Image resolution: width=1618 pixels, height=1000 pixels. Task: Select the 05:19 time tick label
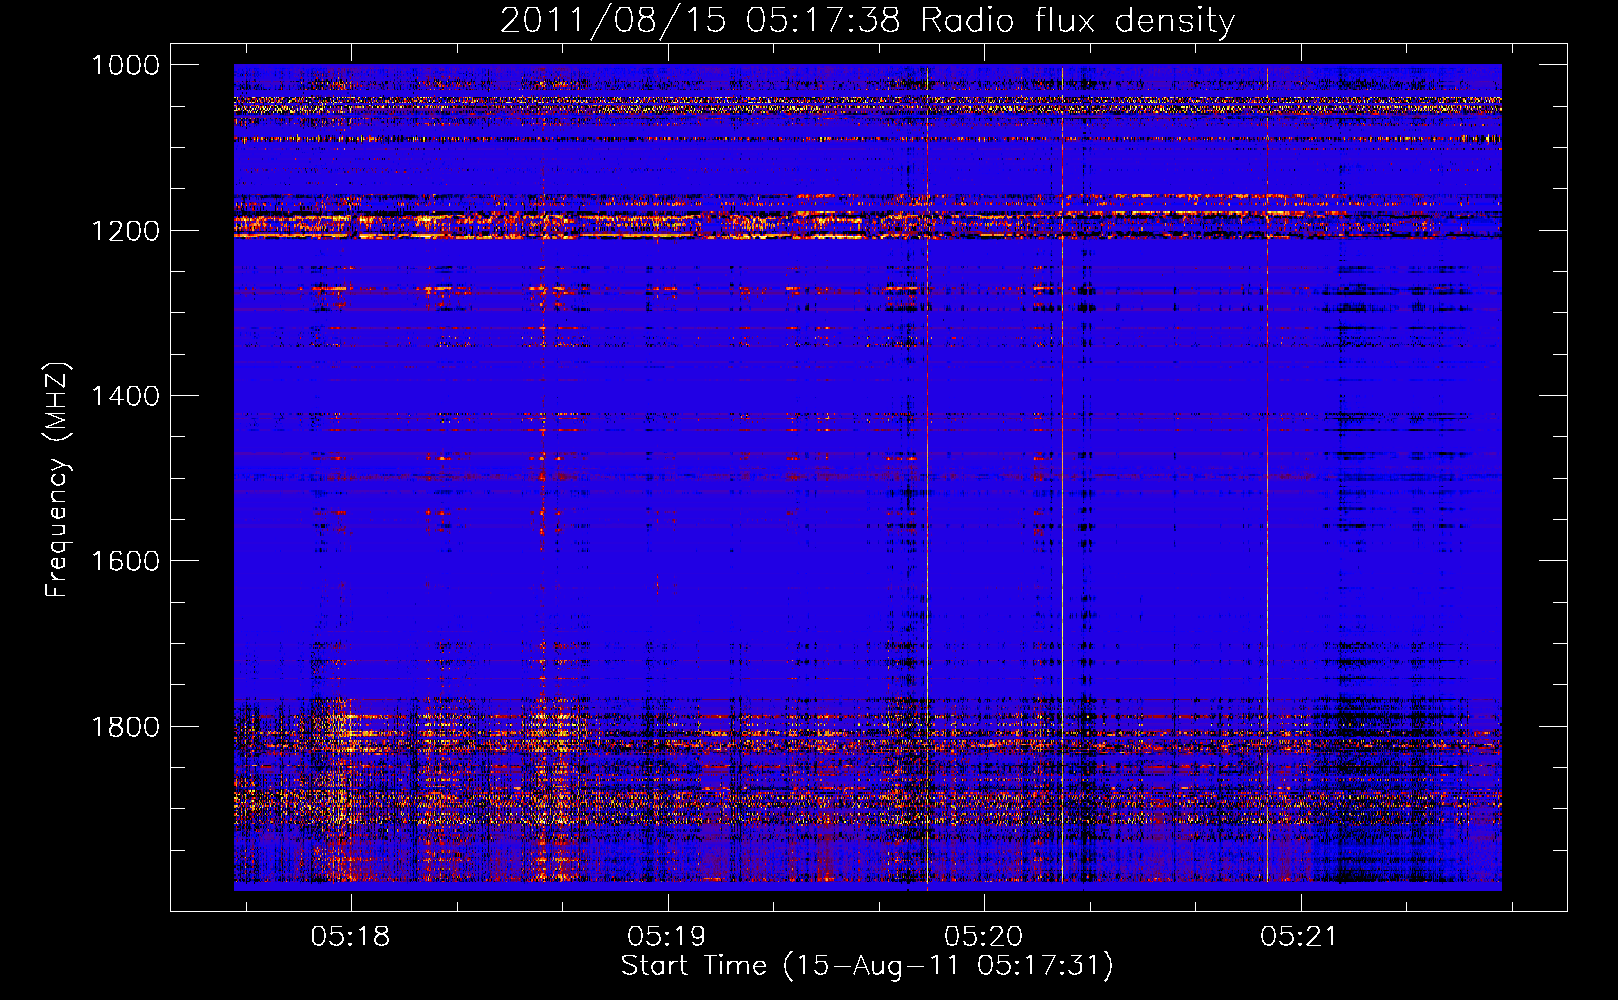click(666, 936)
